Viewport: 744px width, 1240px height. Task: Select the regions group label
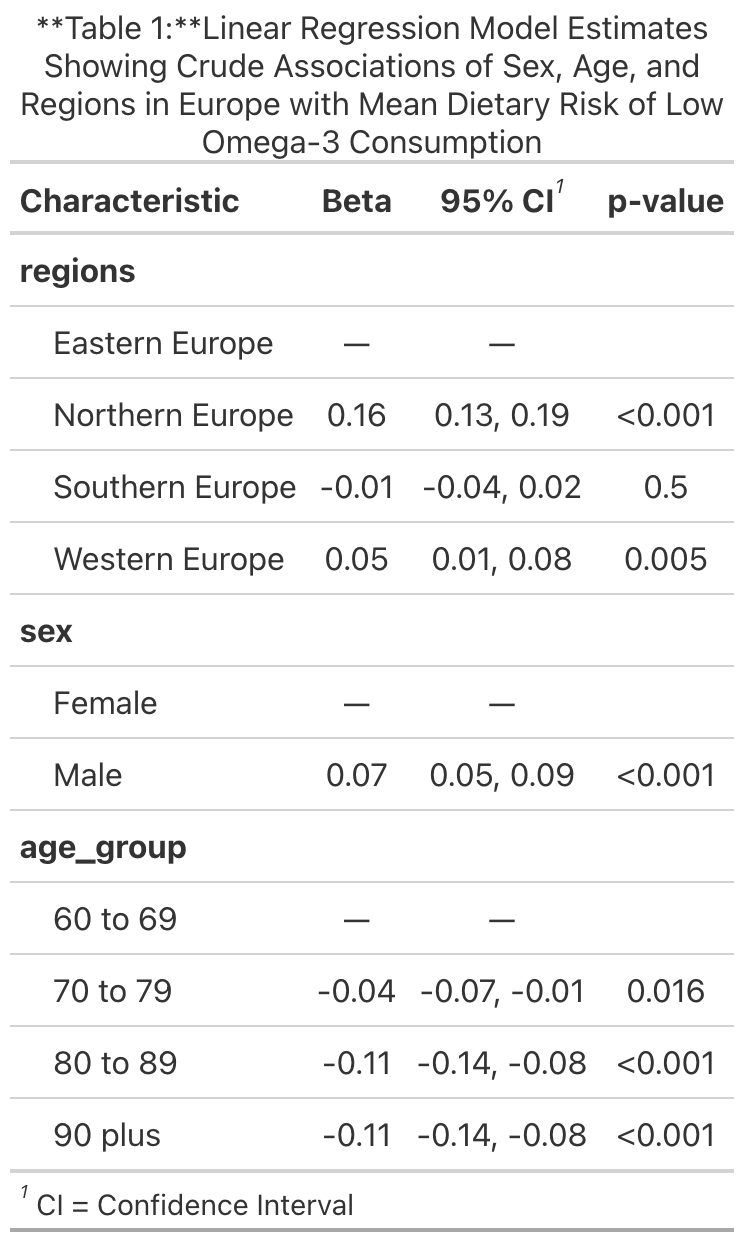click(78, 271)
